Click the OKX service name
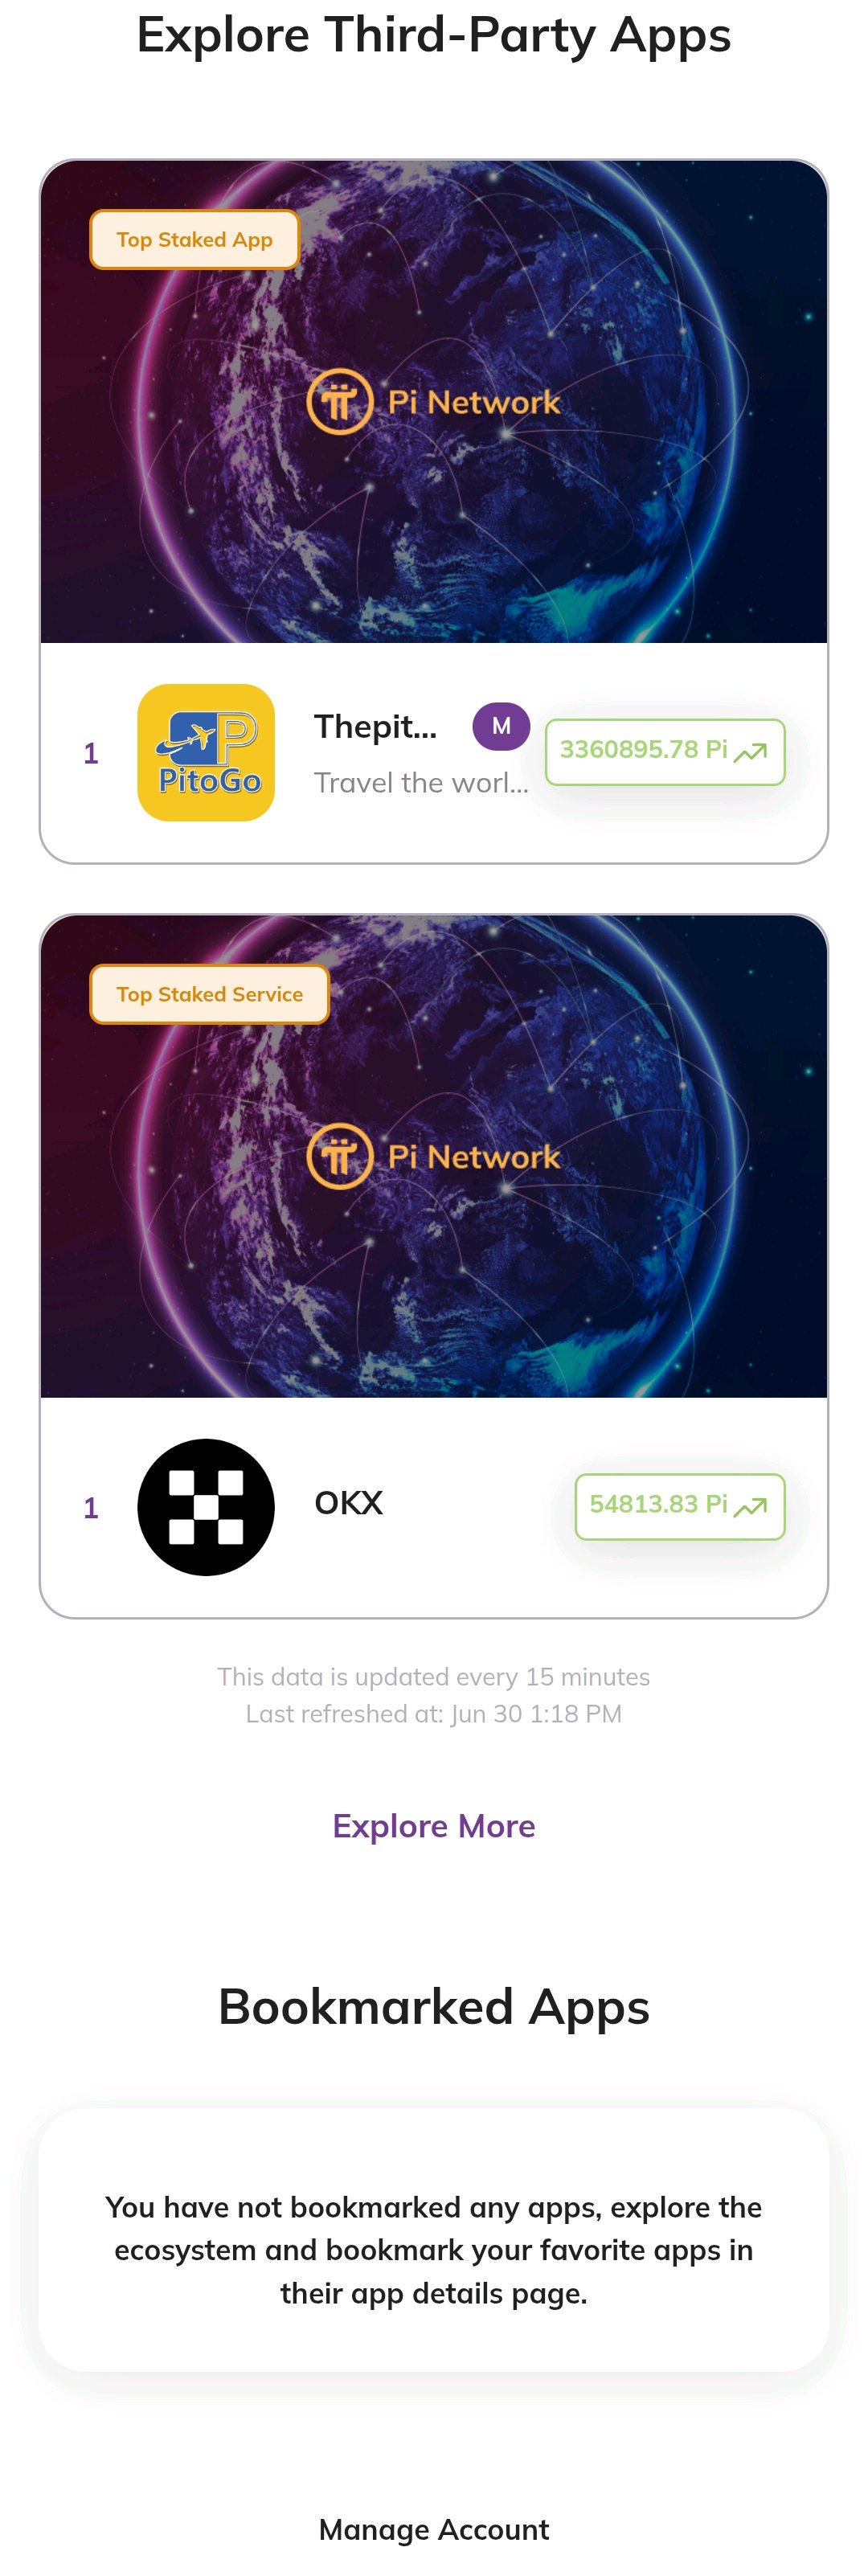868x2576 pixels. (x=349, y=1503)
